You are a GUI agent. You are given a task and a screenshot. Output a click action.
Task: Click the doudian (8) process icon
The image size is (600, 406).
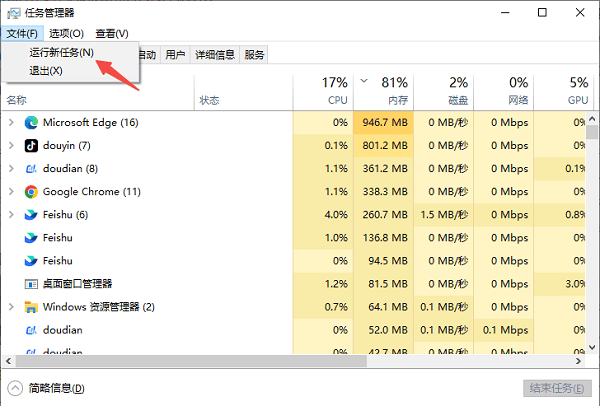[31, 168]
